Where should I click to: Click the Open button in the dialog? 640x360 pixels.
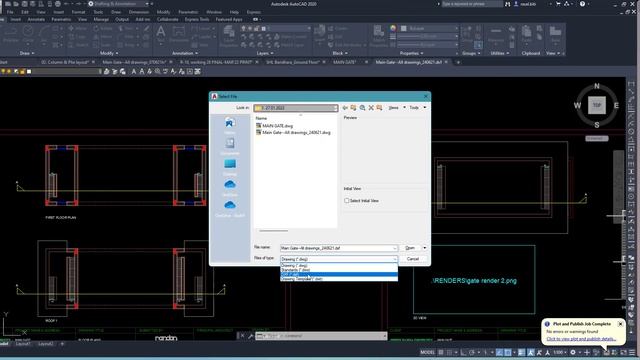[x=410, y=248]
